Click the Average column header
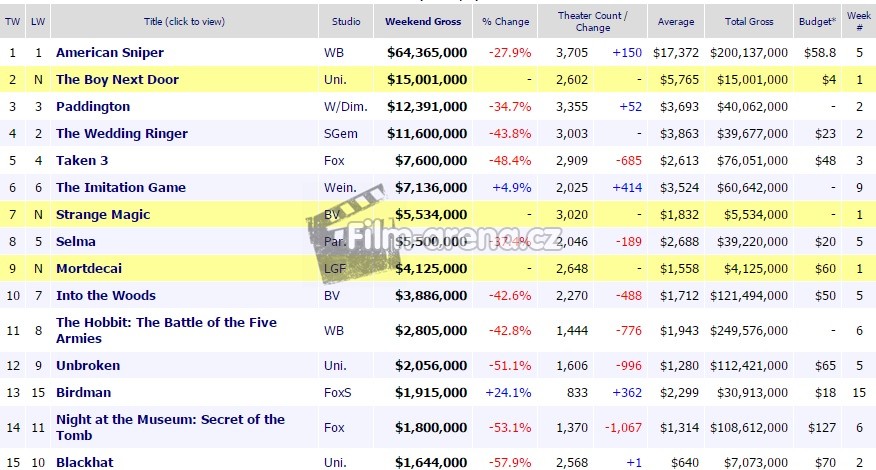 click(675, 21)
